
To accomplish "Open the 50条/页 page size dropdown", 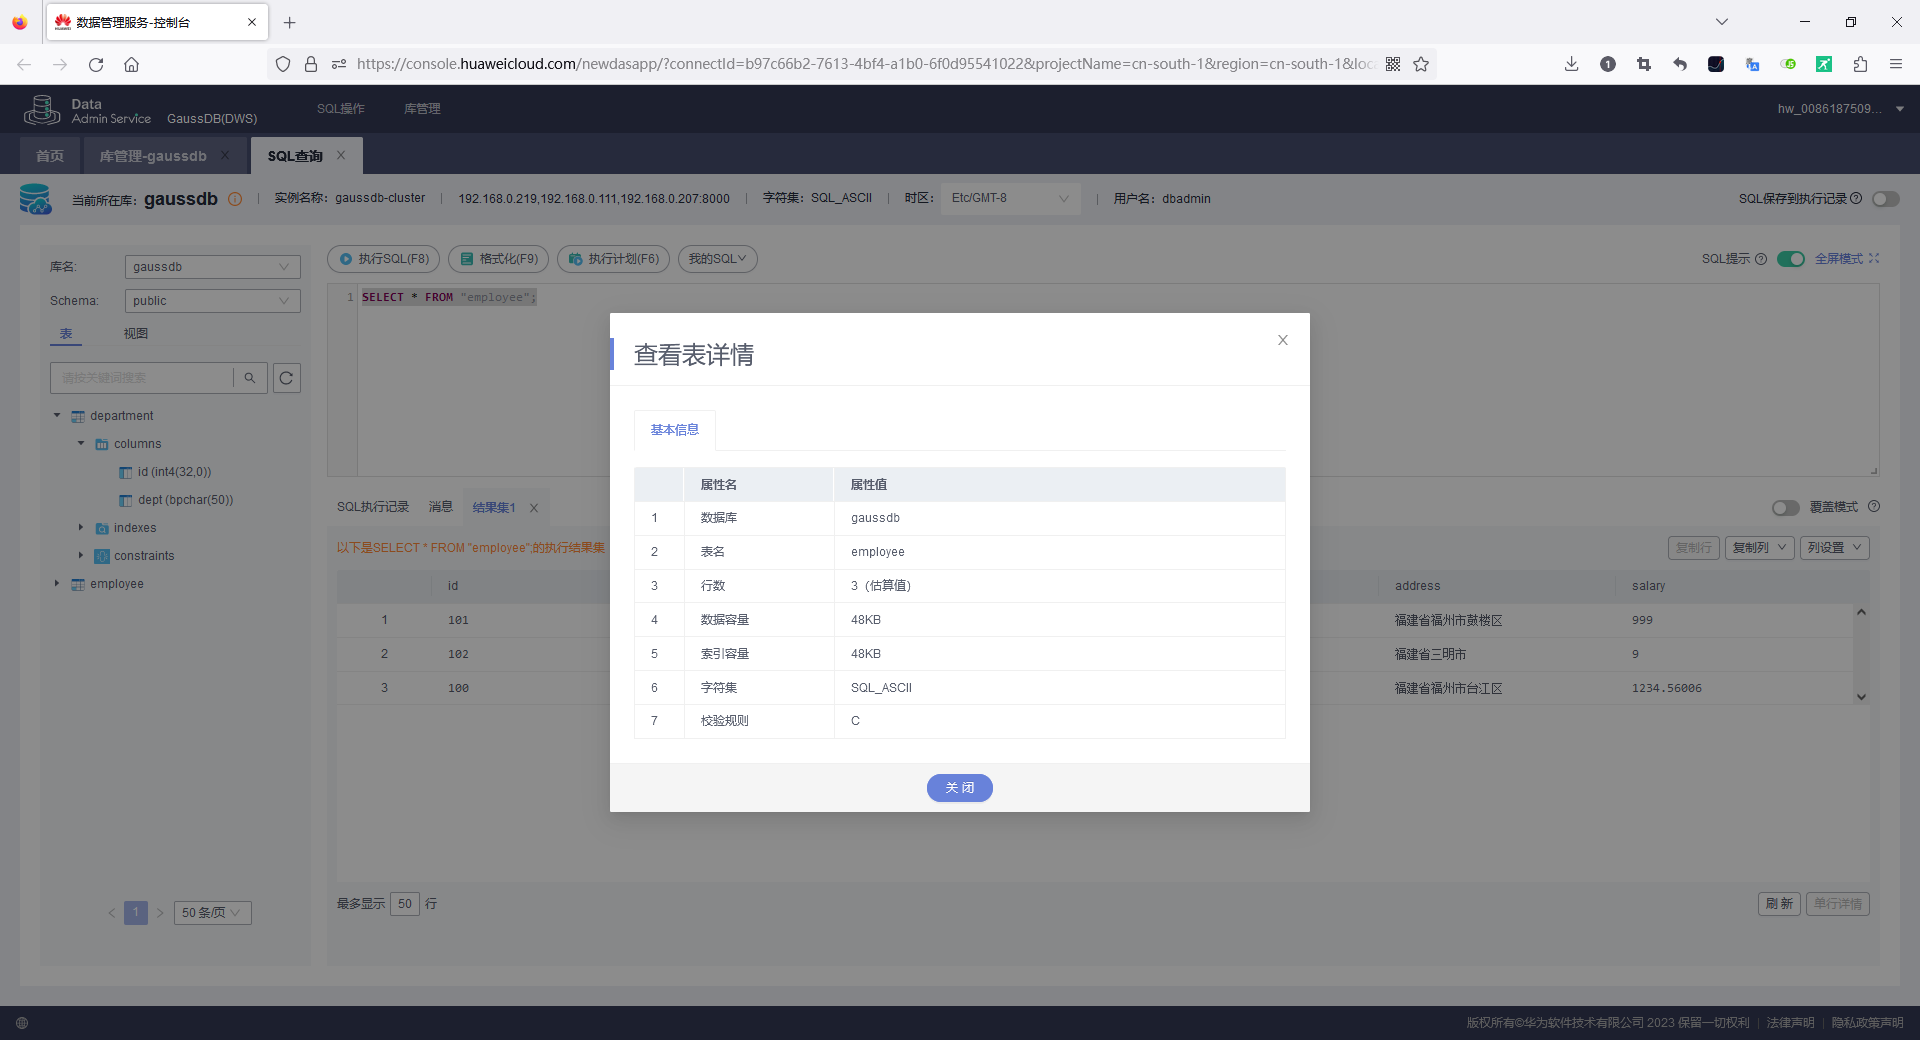I will coord(211,913).
